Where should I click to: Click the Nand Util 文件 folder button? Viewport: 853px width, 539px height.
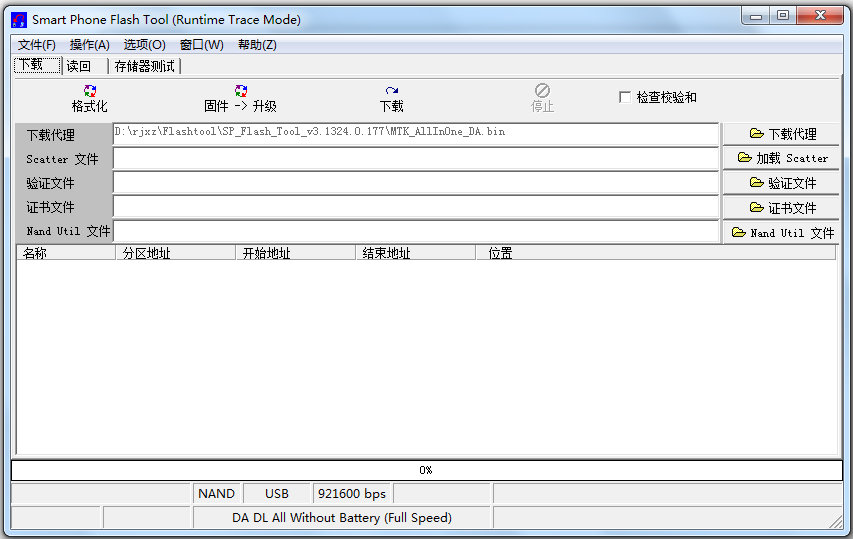click(781, 232)
